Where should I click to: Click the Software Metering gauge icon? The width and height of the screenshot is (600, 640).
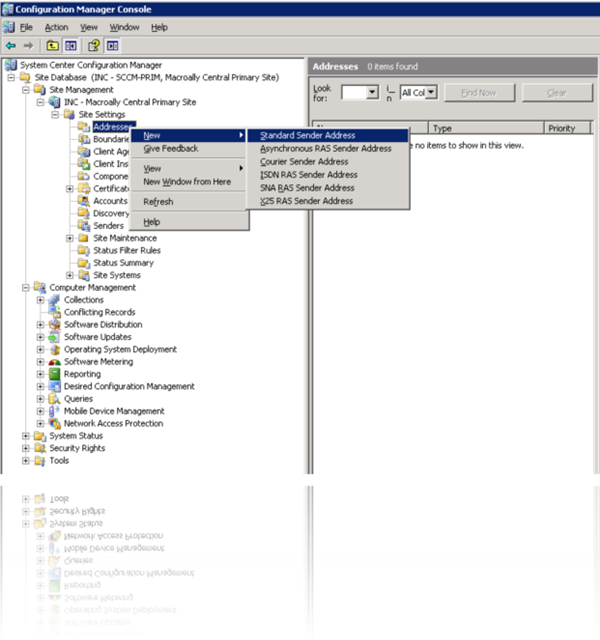(55, 362)
